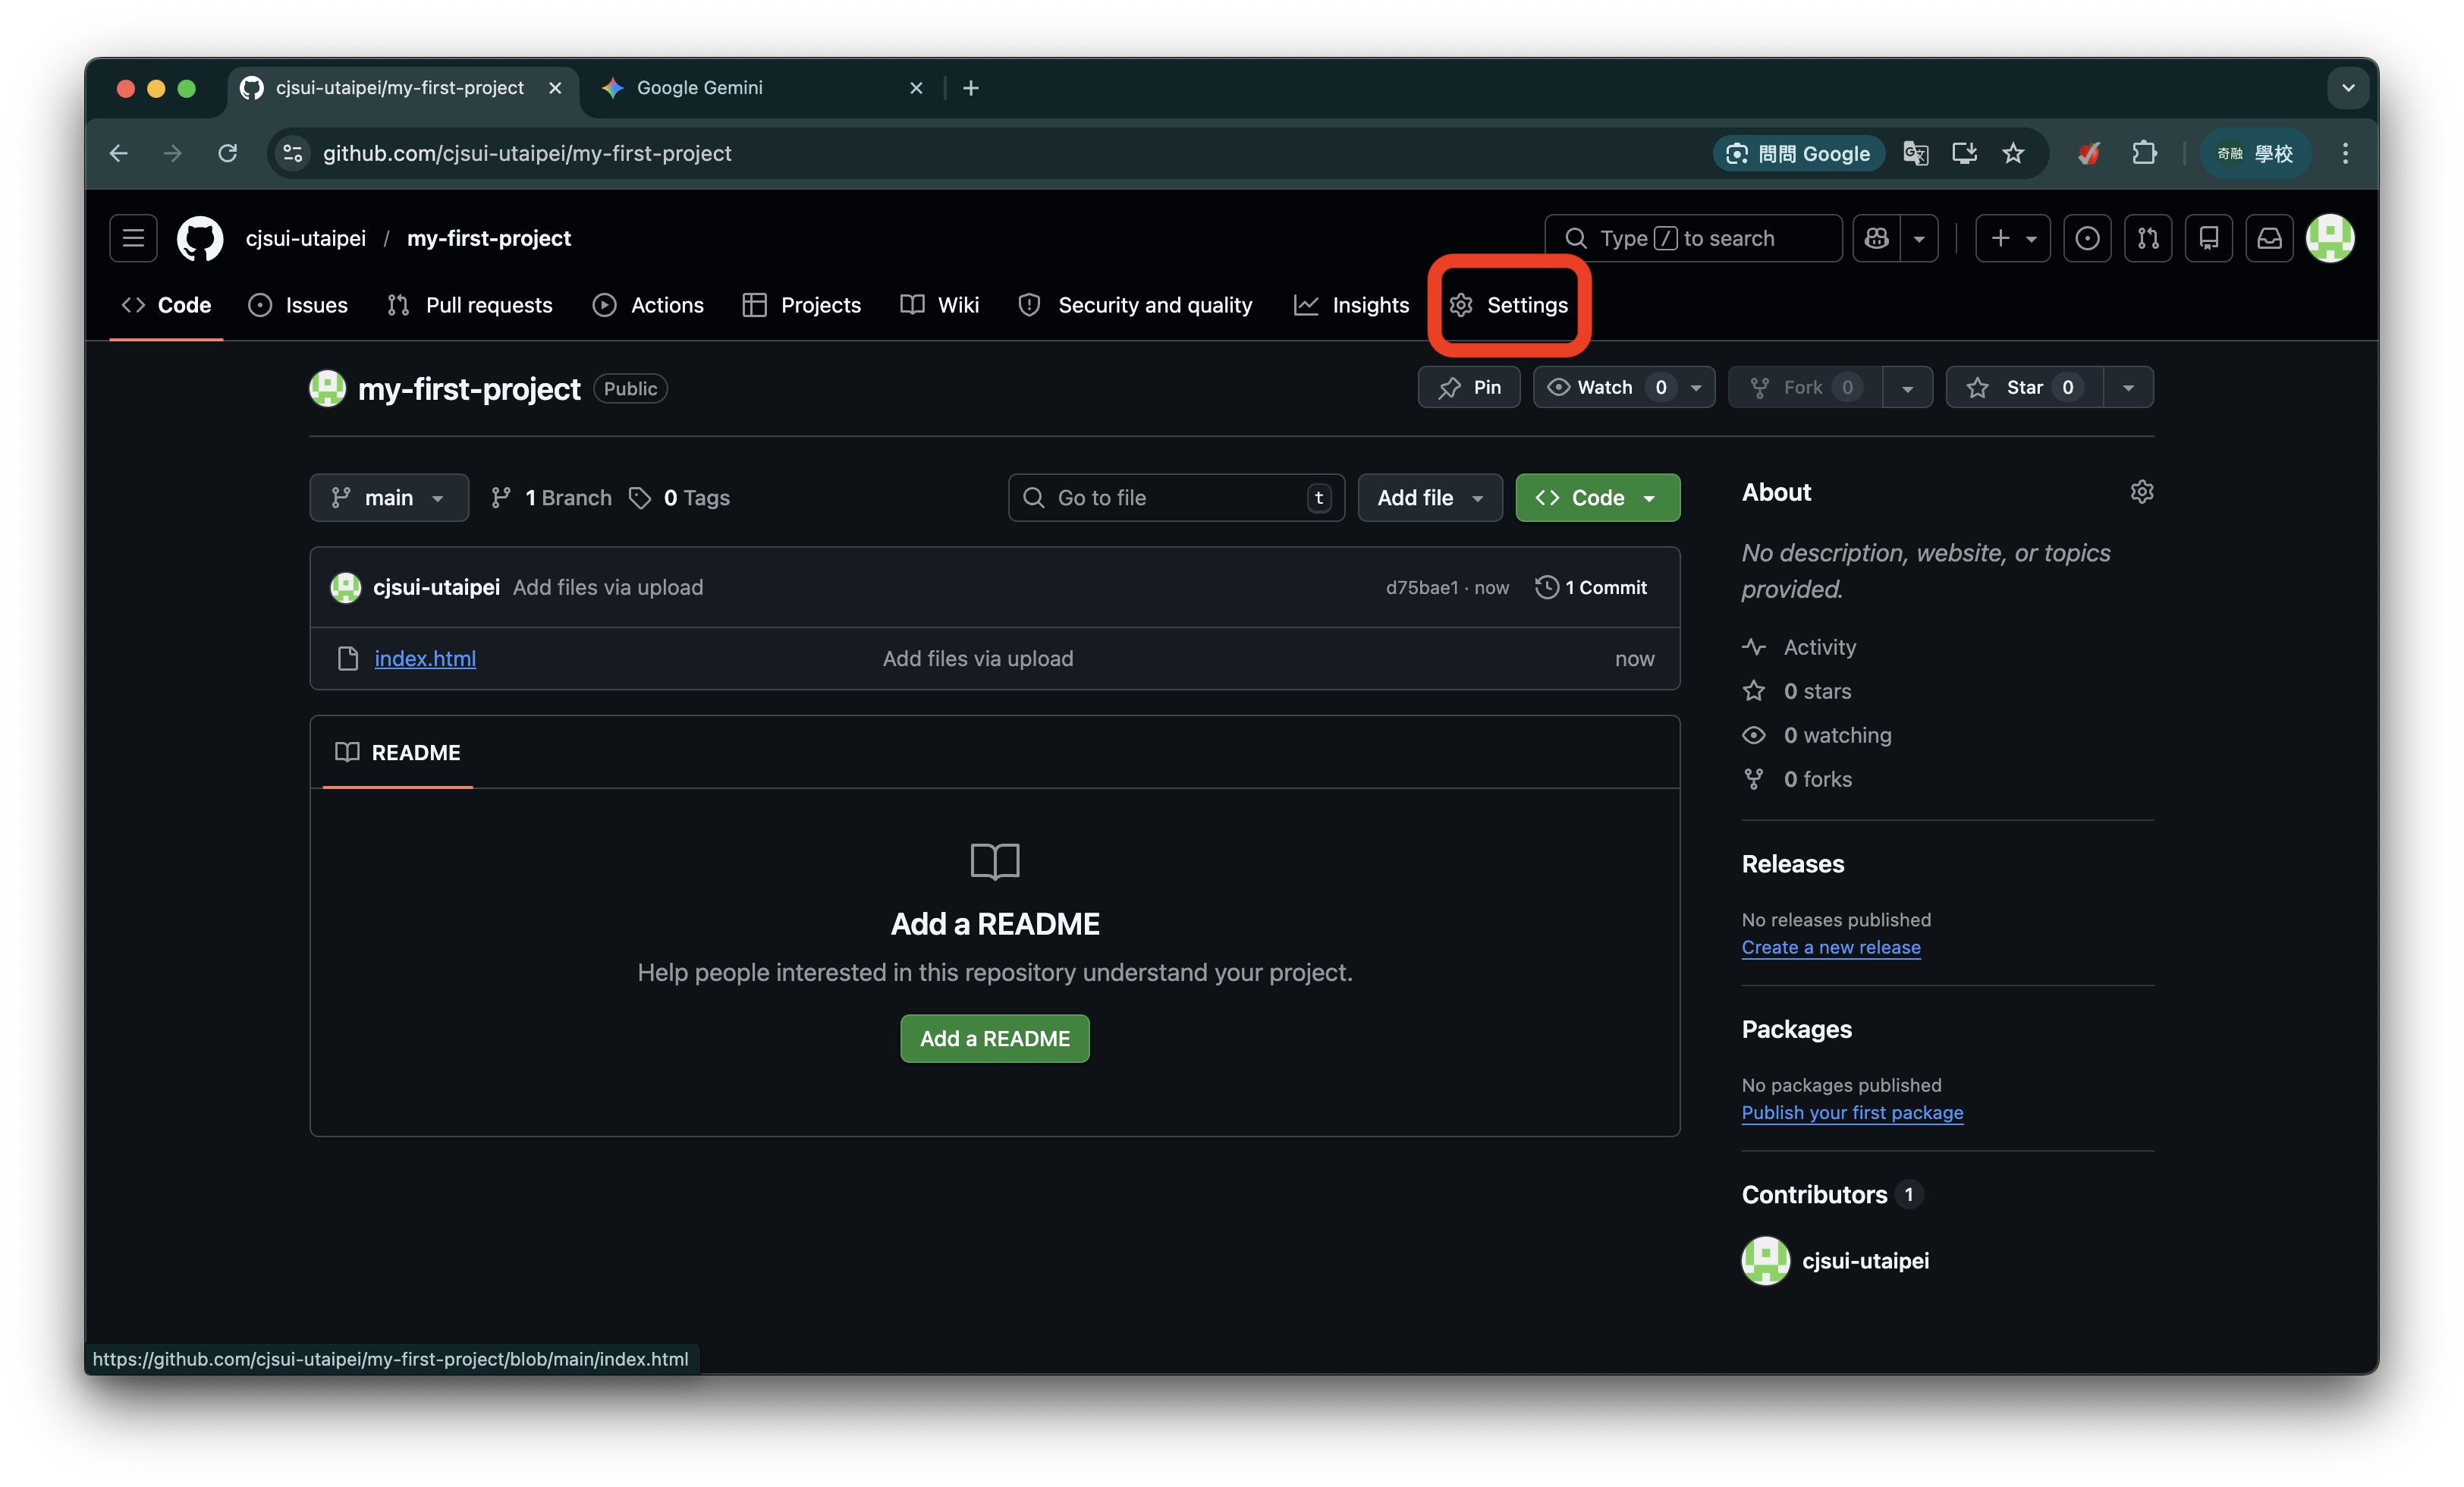The image size is (2464, 1487).
Task: Open the GitHub hamburger navigation menu
Action: point(133,238)
